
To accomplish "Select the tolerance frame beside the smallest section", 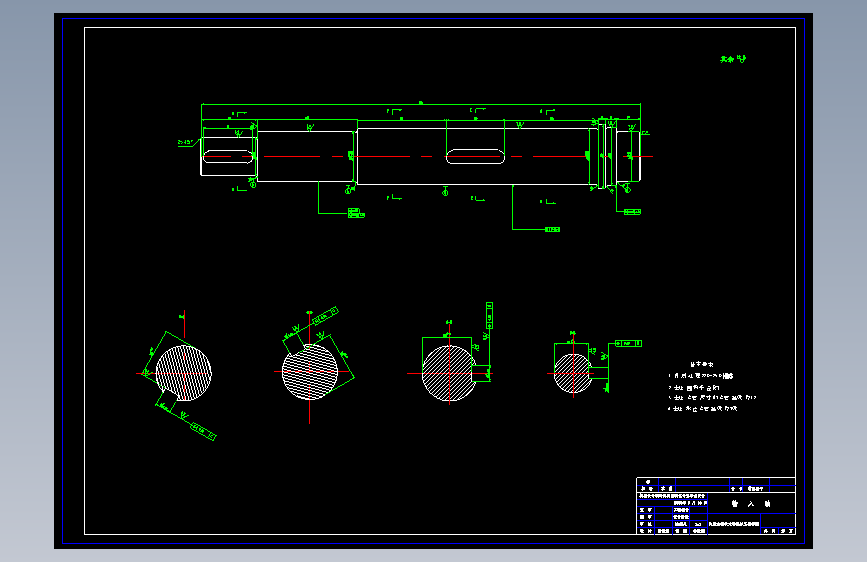I will pos(628,344).
